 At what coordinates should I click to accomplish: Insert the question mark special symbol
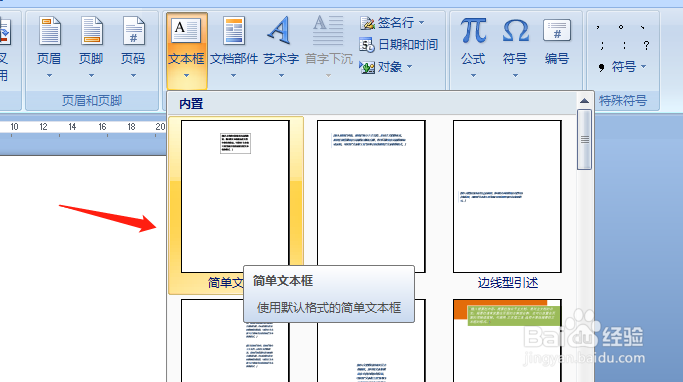click(646, 45)
